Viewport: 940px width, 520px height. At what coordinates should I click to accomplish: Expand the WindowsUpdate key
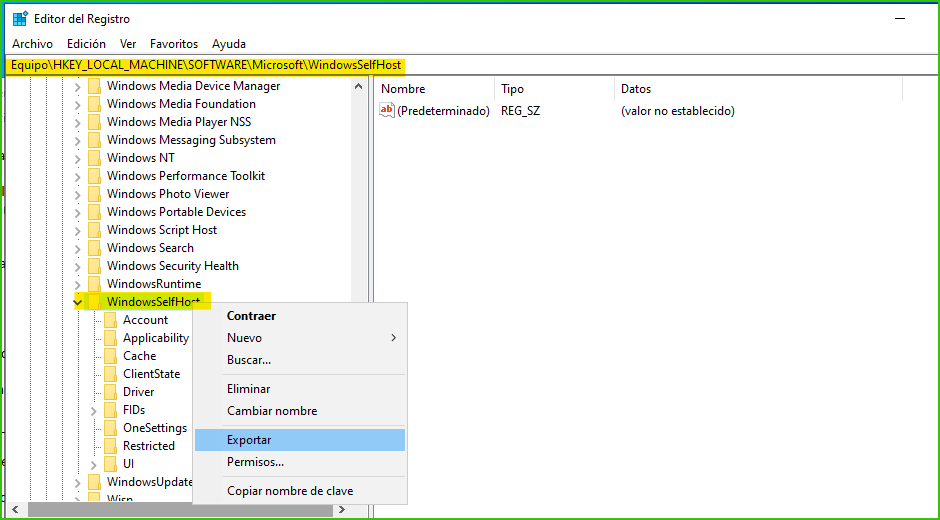pos(78,482)
